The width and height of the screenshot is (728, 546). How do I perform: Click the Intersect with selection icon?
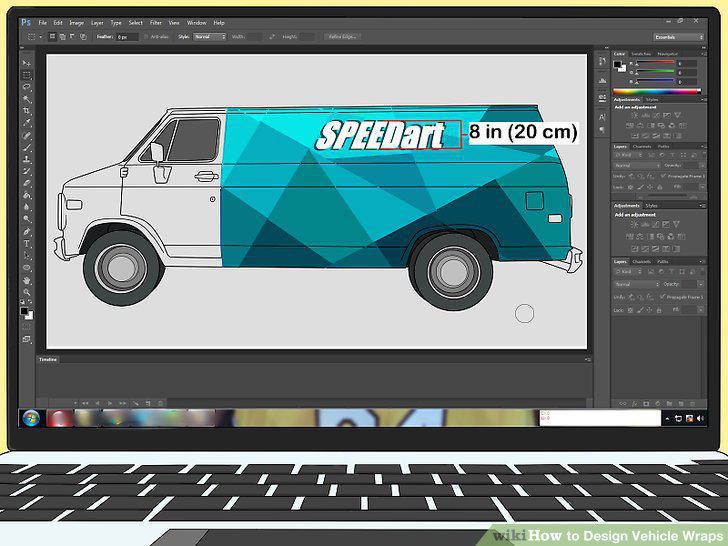tap(84, 37)
